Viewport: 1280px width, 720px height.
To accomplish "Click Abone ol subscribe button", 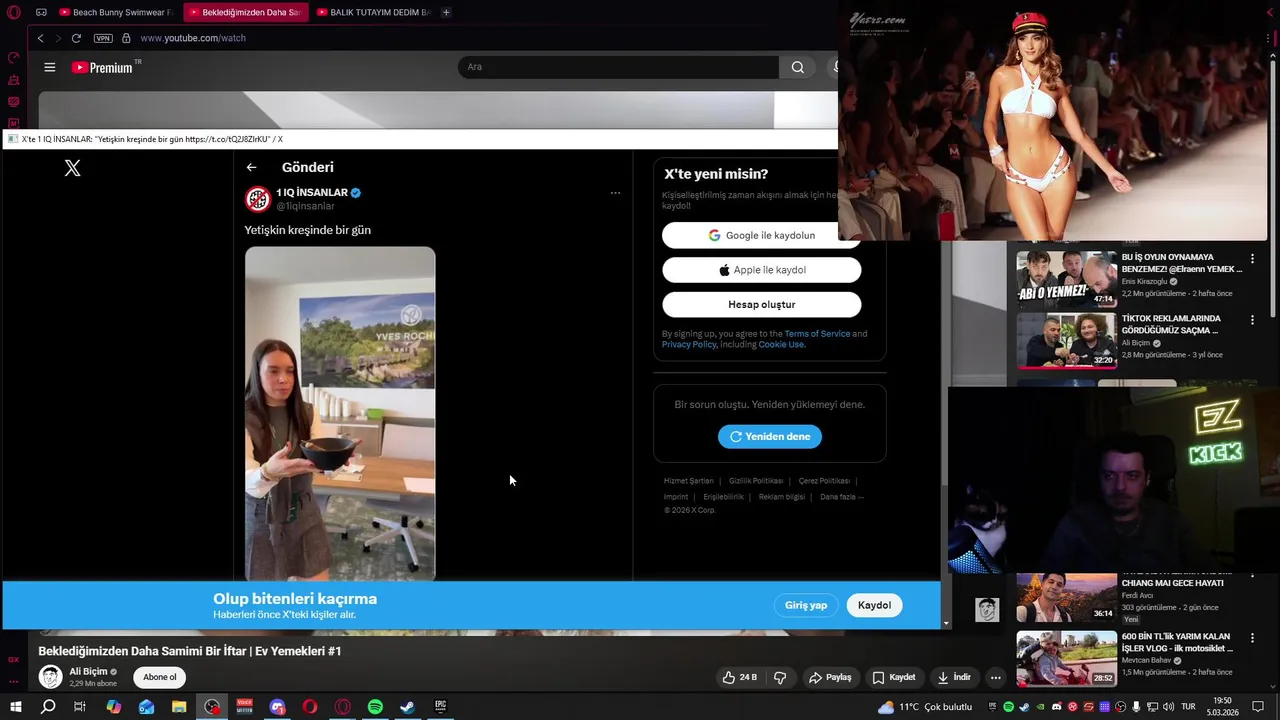I will coord(159,677).
